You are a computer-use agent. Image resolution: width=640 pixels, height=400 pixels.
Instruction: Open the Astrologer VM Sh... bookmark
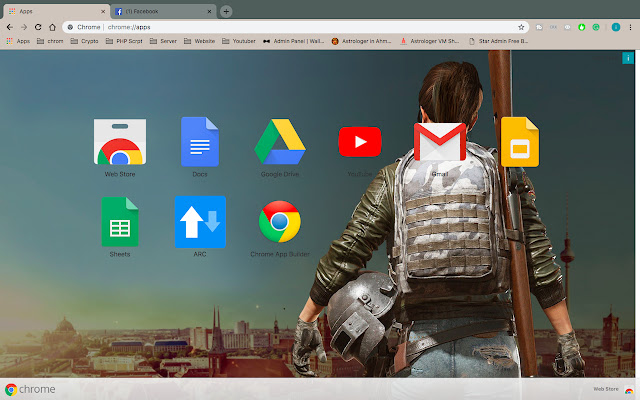pos(429,41)
